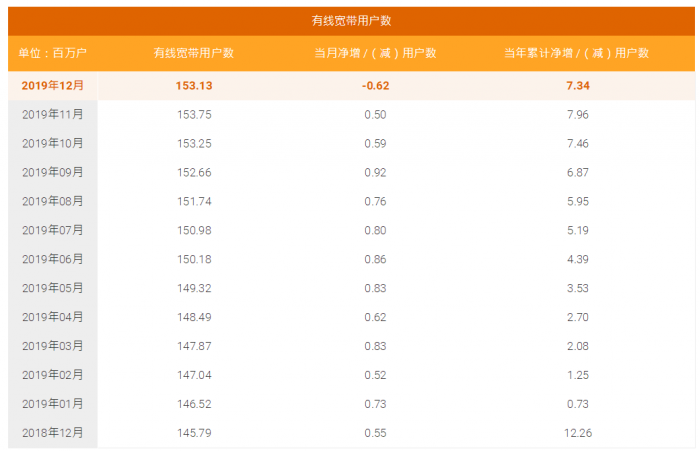
Task: Click the 7.34 cumulative value for December 2019
Action: pyautogui.click(x=577, y=86)
